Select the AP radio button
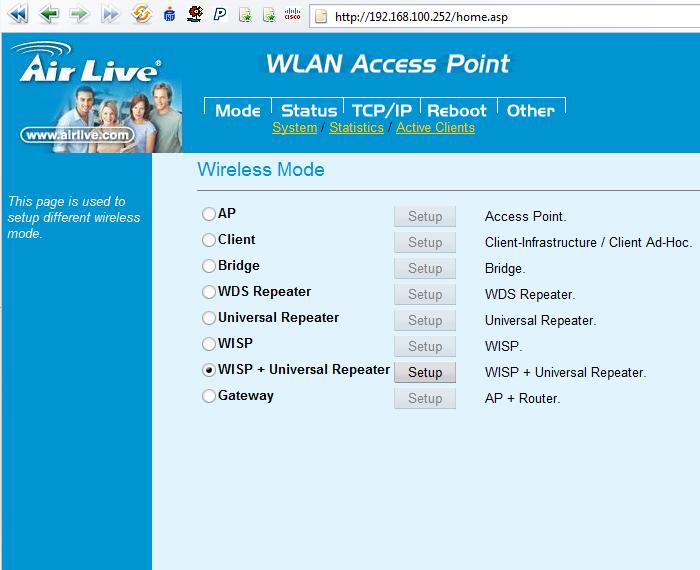The image size is (700, 570). click(x=209, y=214)
